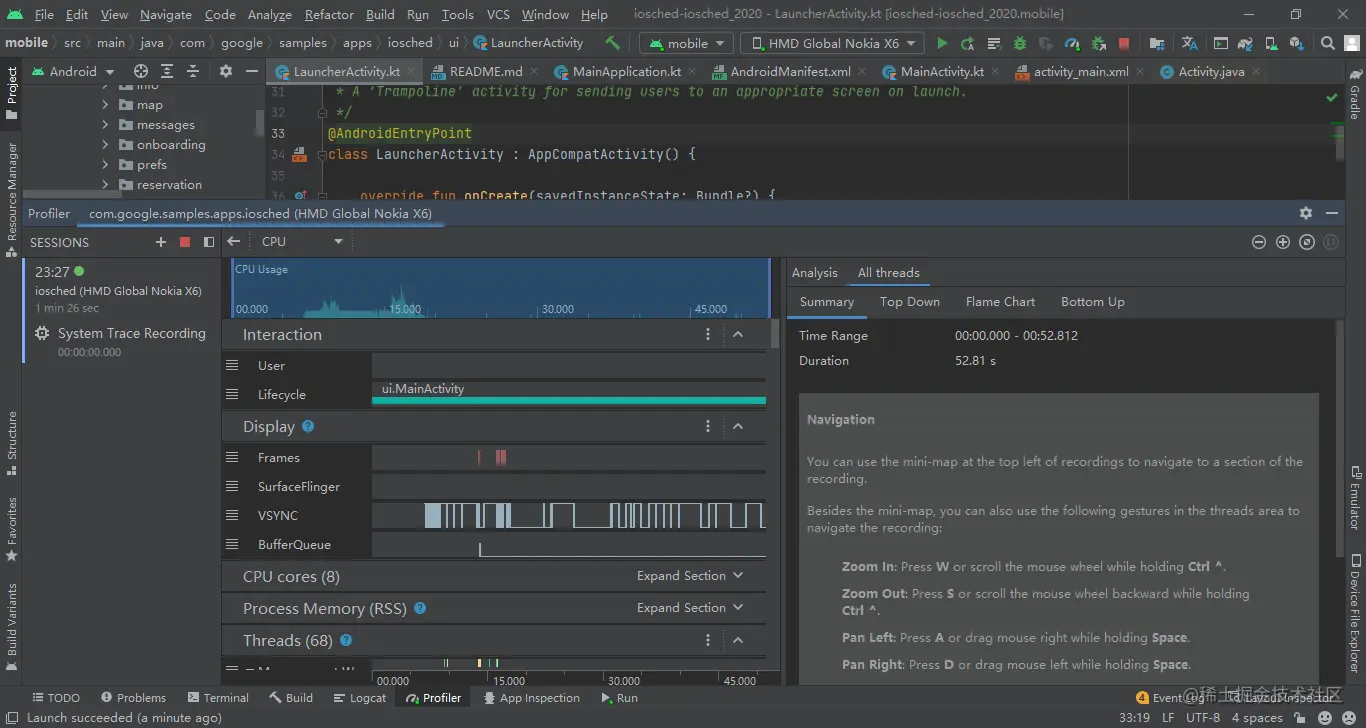Click the Apply Changes and Restart Activity icon
The image size is (1366, 728).
pos(968,43)
